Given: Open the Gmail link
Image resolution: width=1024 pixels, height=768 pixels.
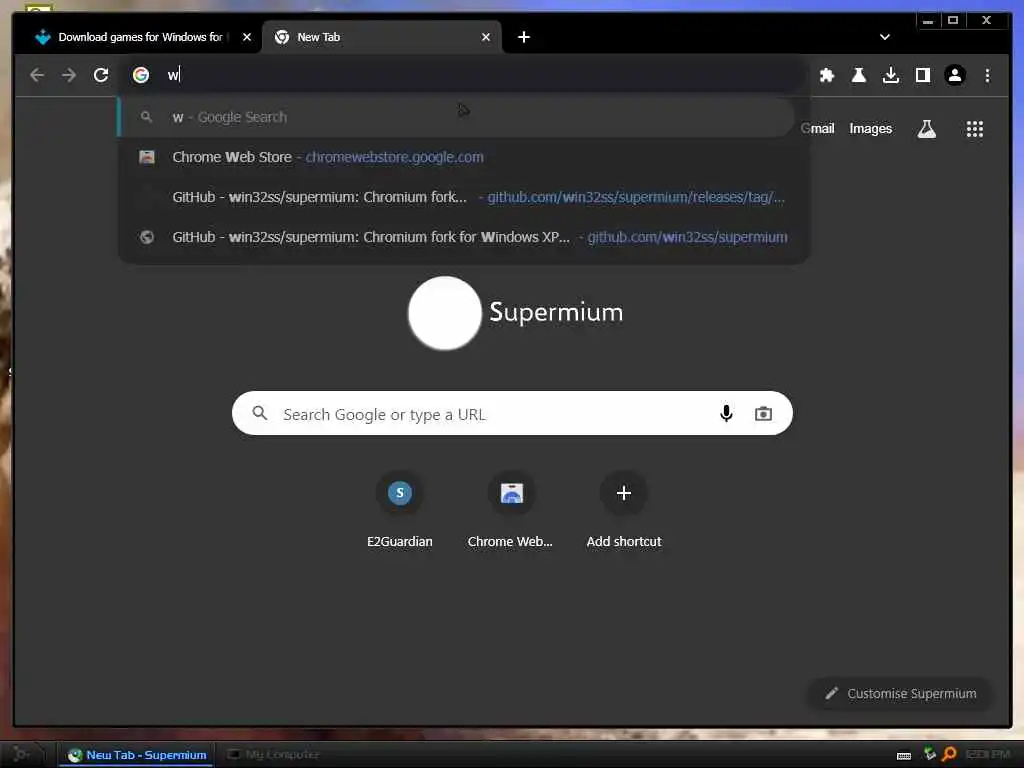Looking at the screenshot, I should (818, 129).
